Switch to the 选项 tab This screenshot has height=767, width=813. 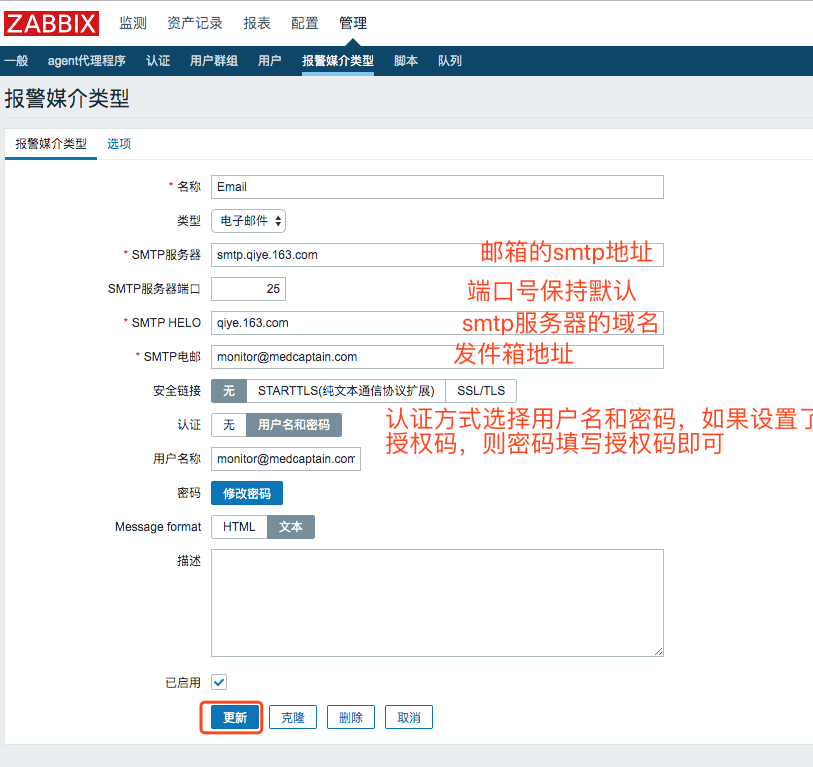pos(119,144)
